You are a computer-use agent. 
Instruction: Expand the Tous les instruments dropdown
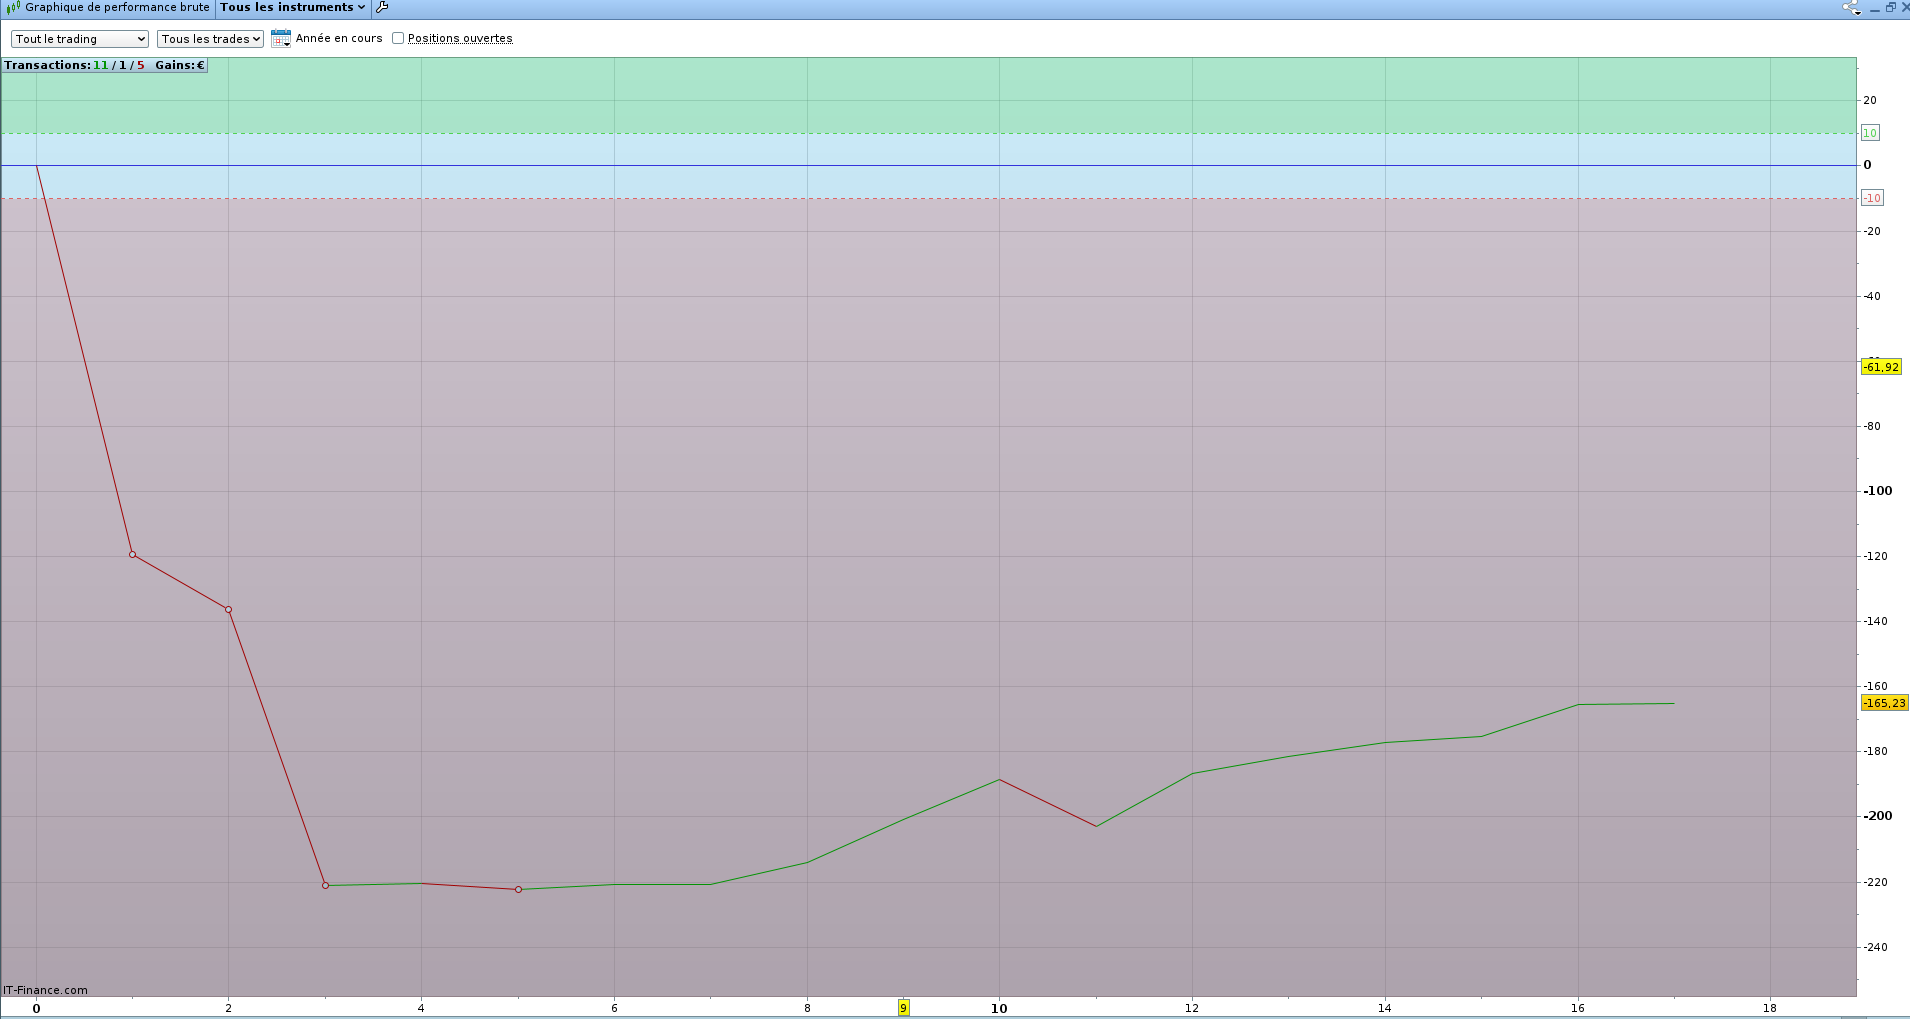coord(292,7)
